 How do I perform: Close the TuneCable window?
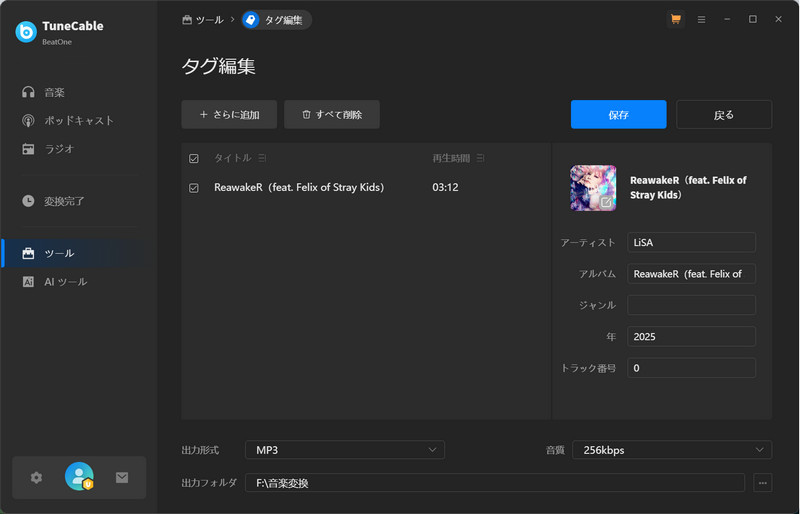tap(778, 19)
